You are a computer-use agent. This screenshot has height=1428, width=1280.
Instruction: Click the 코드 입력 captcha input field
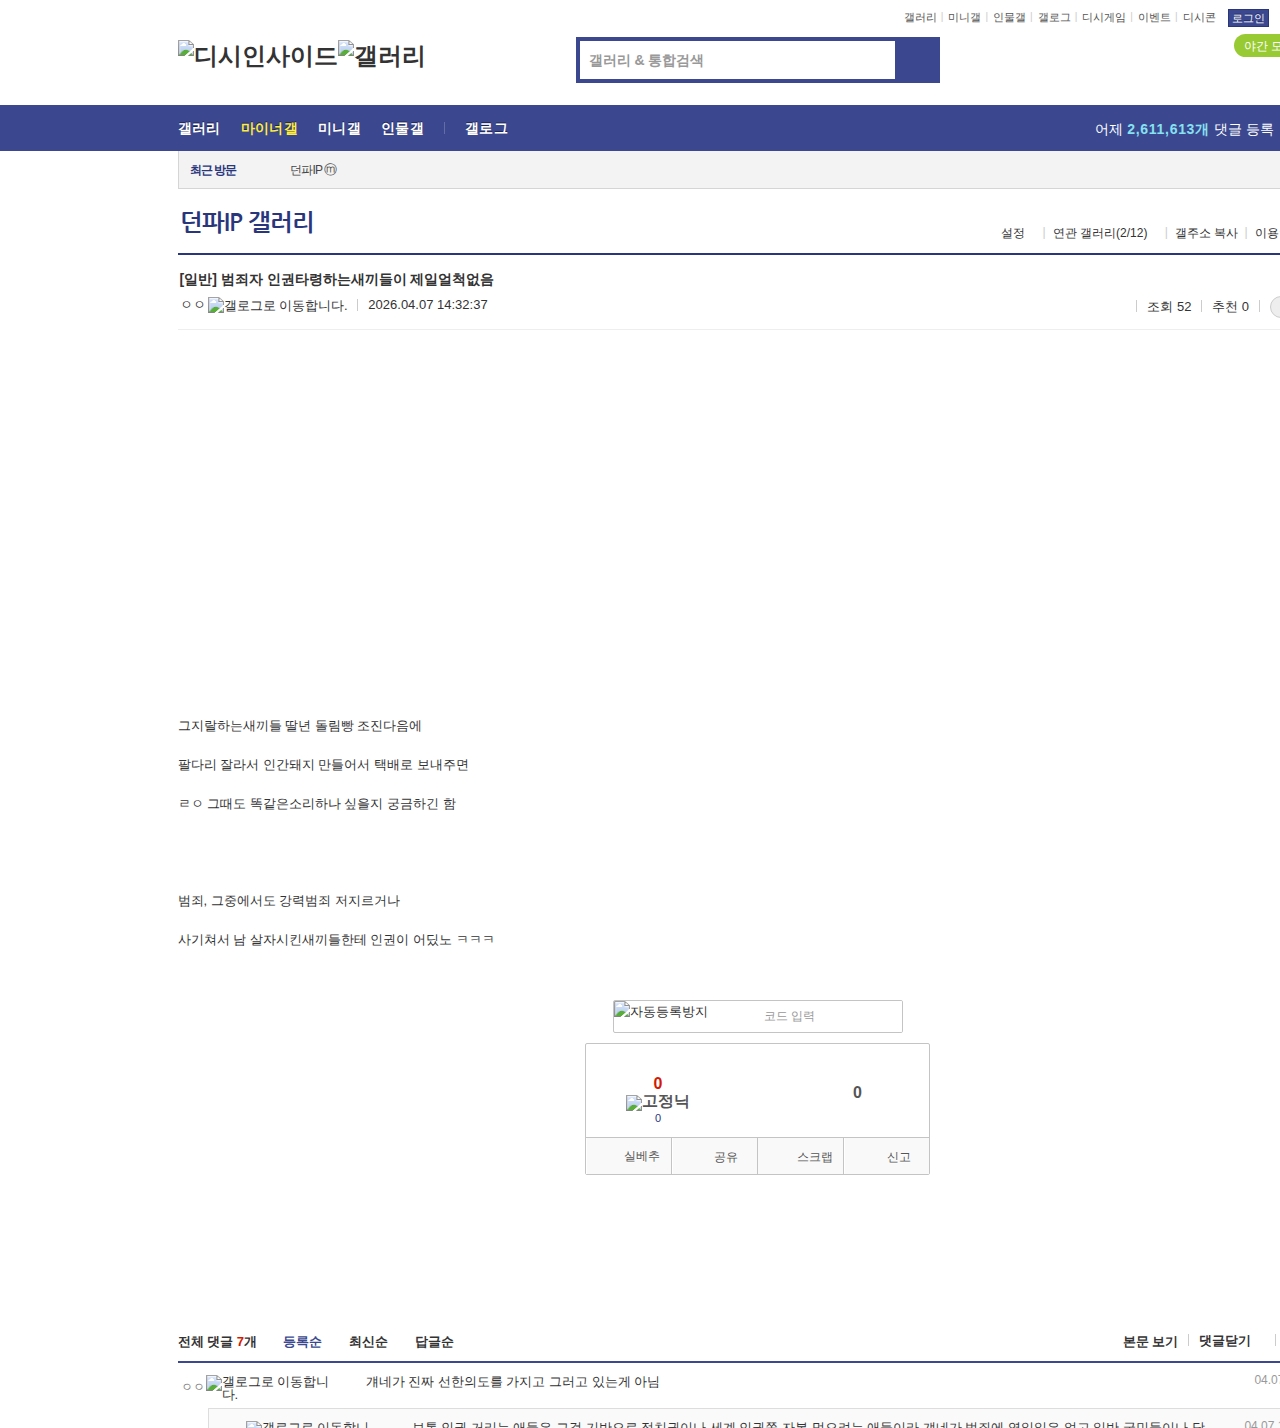830,1016
